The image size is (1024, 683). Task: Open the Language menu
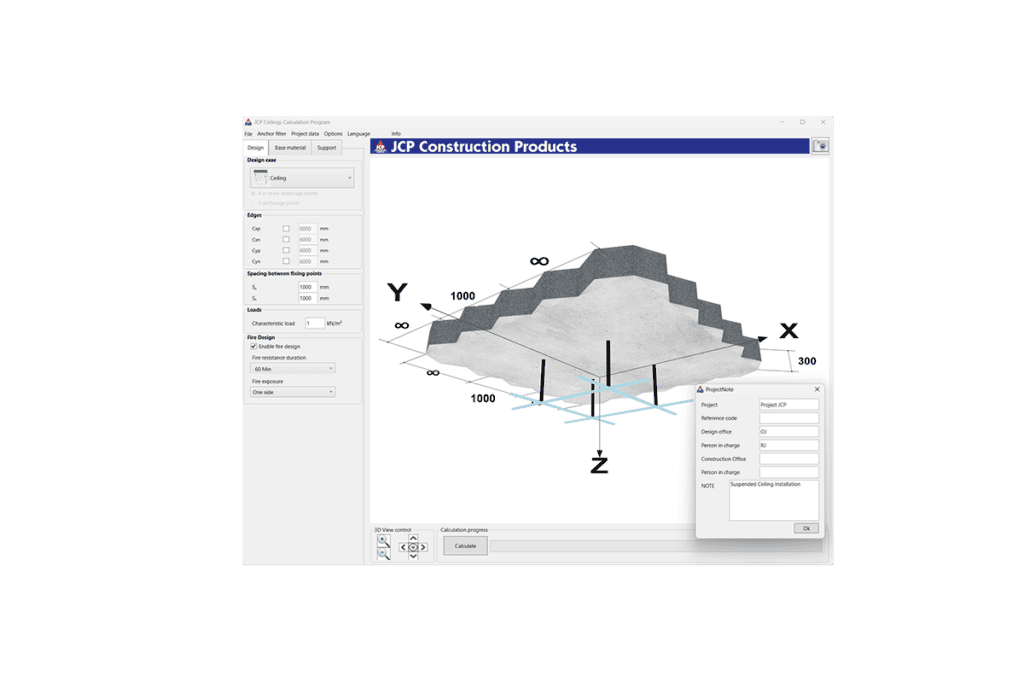point(359,134)
